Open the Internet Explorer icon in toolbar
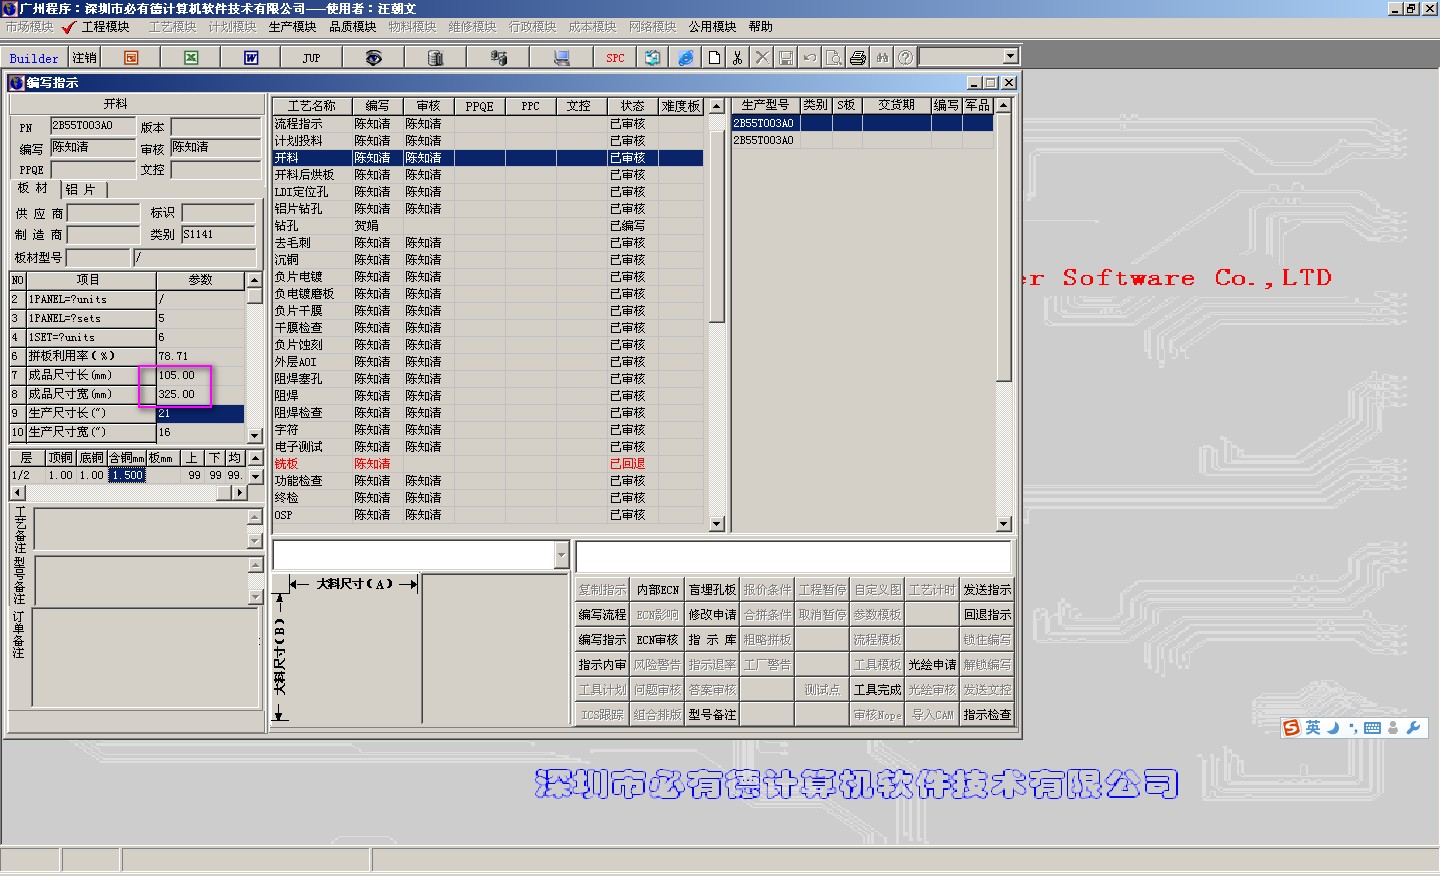Viewport: 1440px width, 876px height. pyautogui.click(x=685, y=58)
